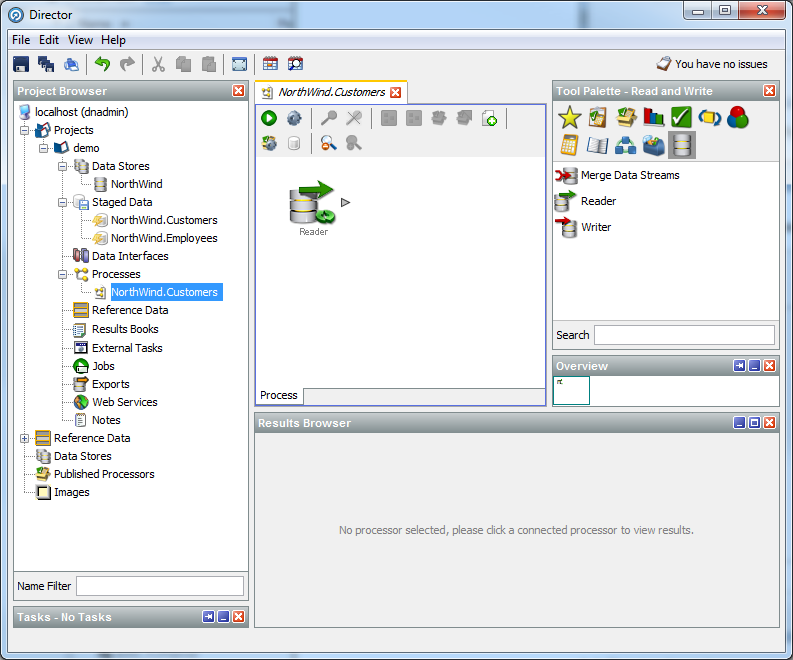The width and height of the screenshot is (793, 660).
Task: Open process execution preferences gear icon
Action: pyautogui.click(x=294, y=118)
